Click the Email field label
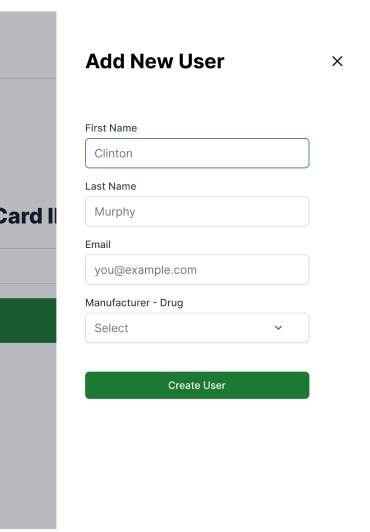This screenshot has width=370, height=532. (98, 244)
